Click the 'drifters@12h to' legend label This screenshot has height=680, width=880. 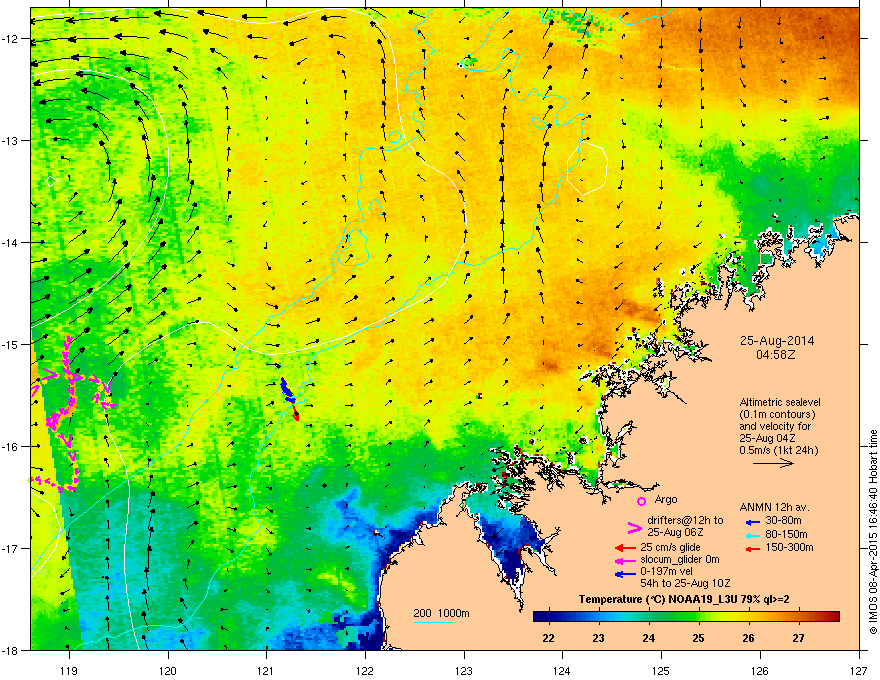pyautogui.click(x=685, y=521)
